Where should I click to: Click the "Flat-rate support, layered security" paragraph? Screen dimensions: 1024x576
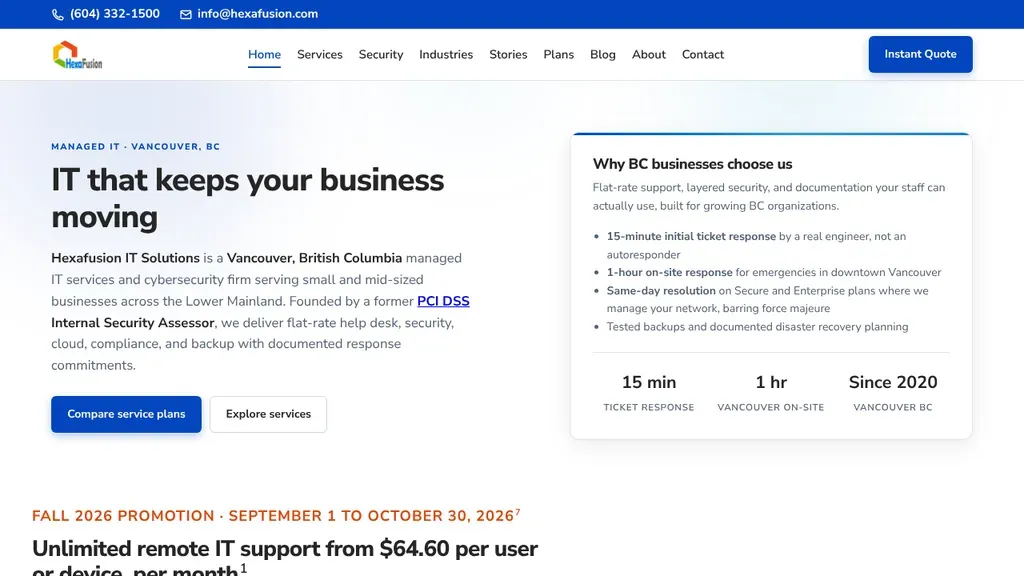click(x=769, y=197)
